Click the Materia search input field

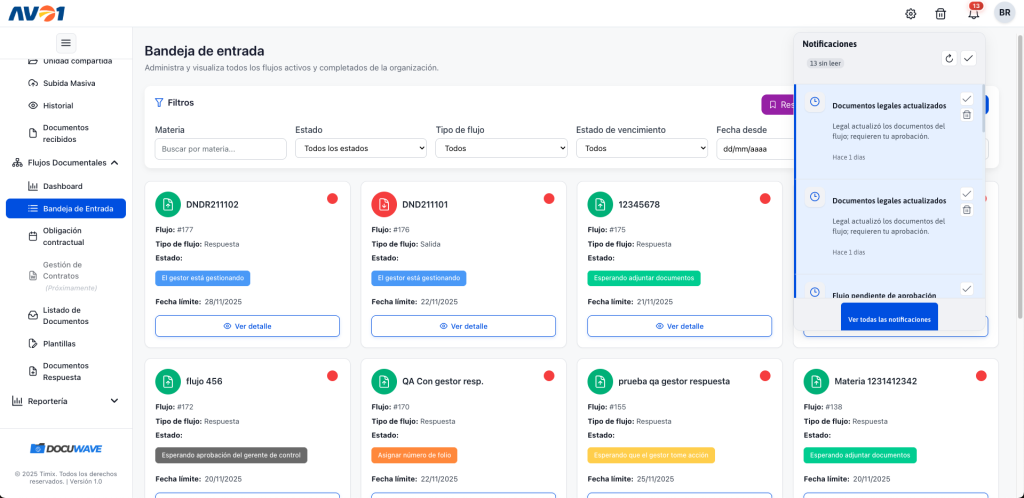220,148
